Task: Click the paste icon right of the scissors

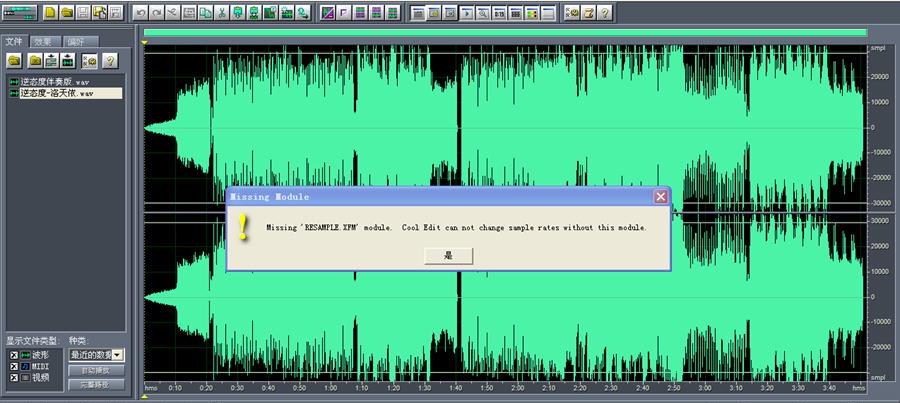Action: pos(238,12)
